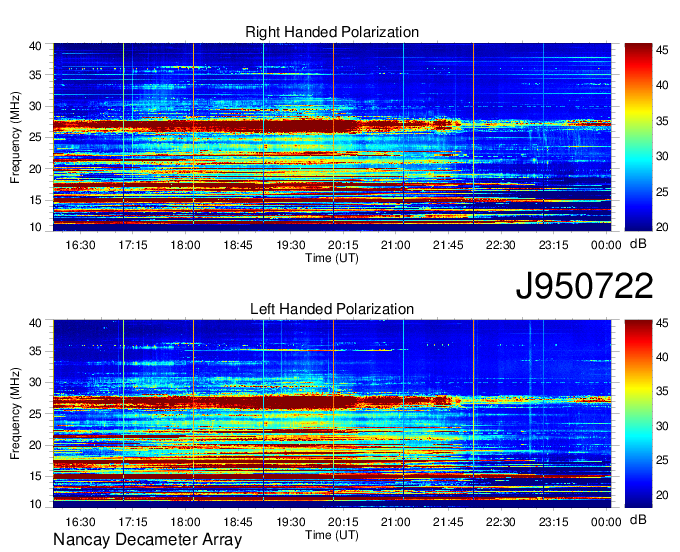Click the dB unit label beside Left Handed colorbar
This screenshot has height=552, width=680.
click(638, 520)
